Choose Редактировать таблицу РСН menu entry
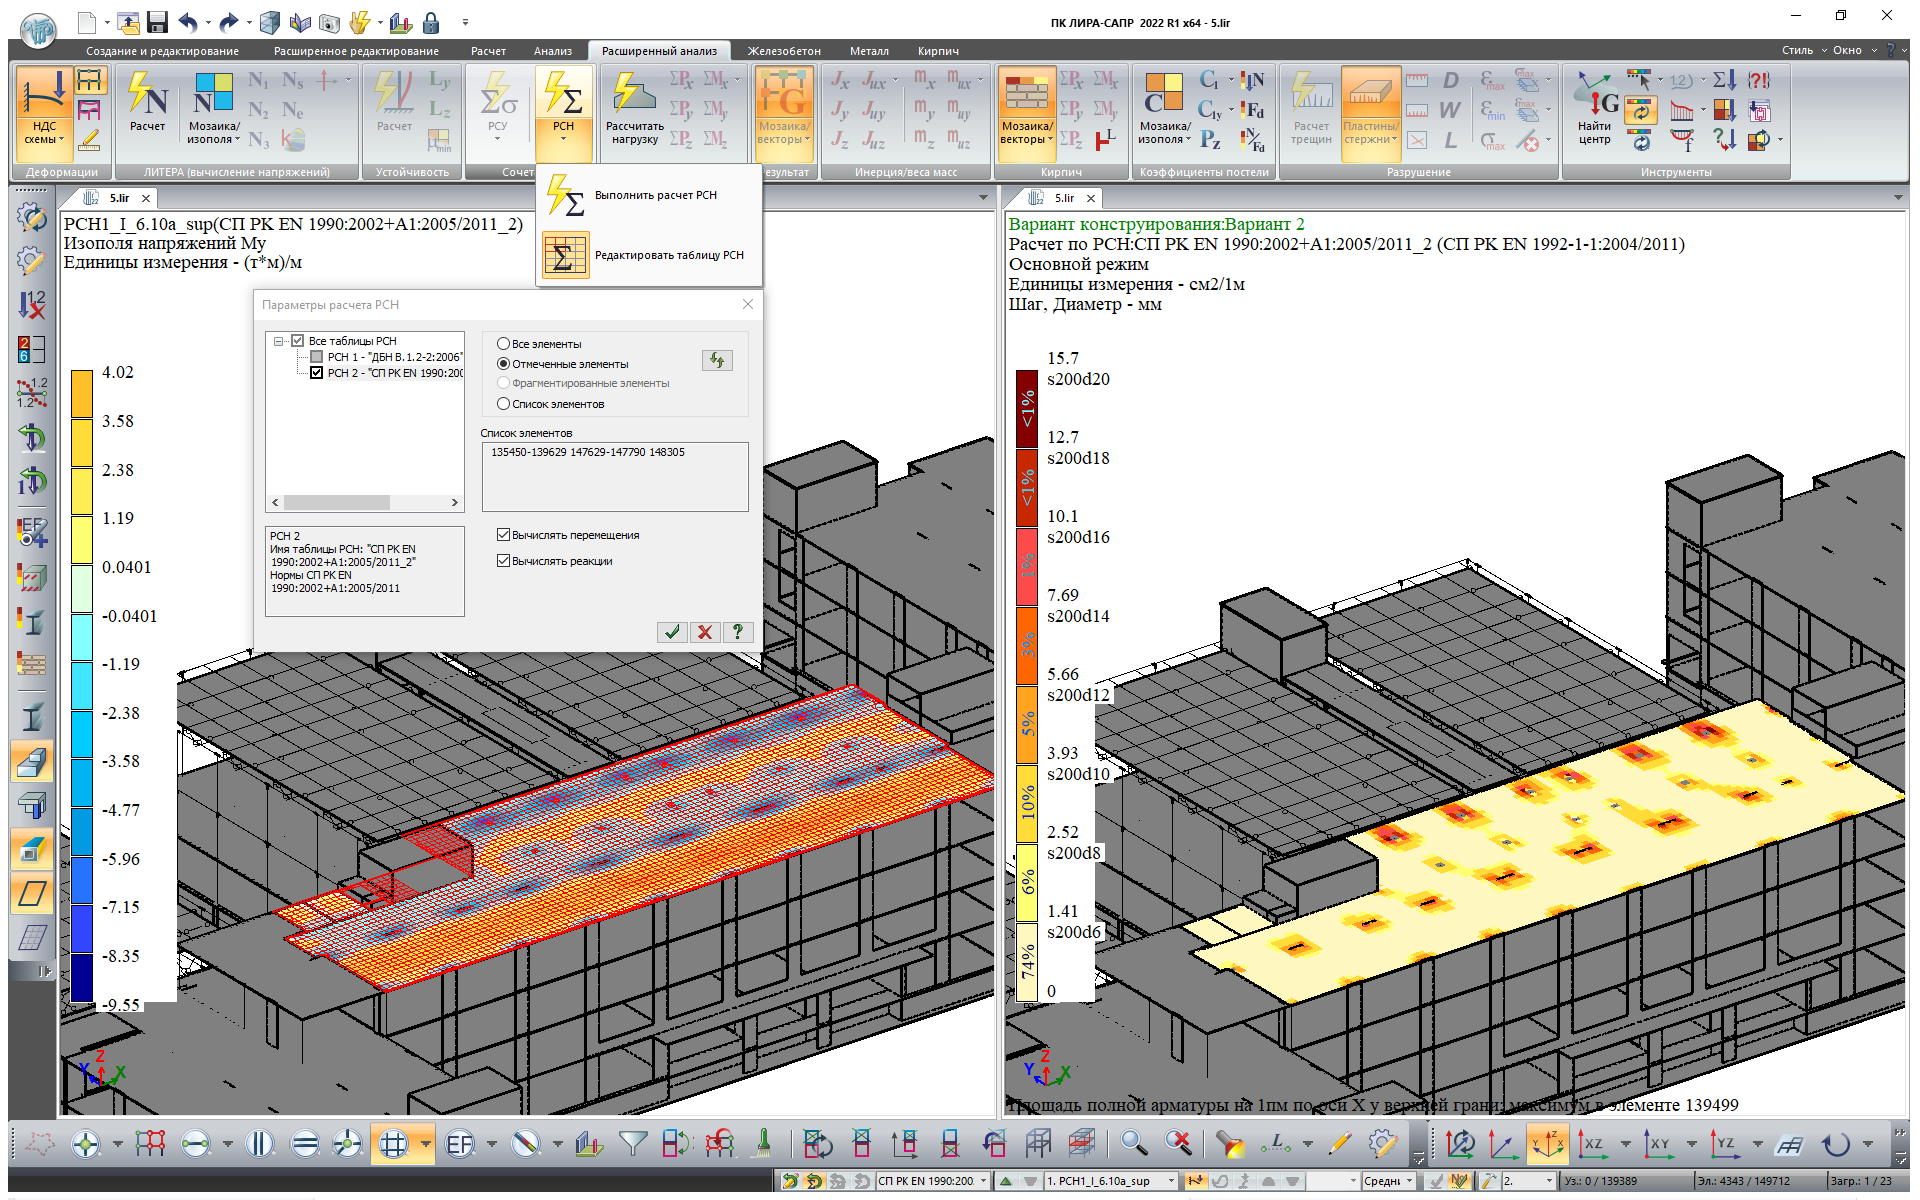Screen dimensions: 1920x1200 668,256
